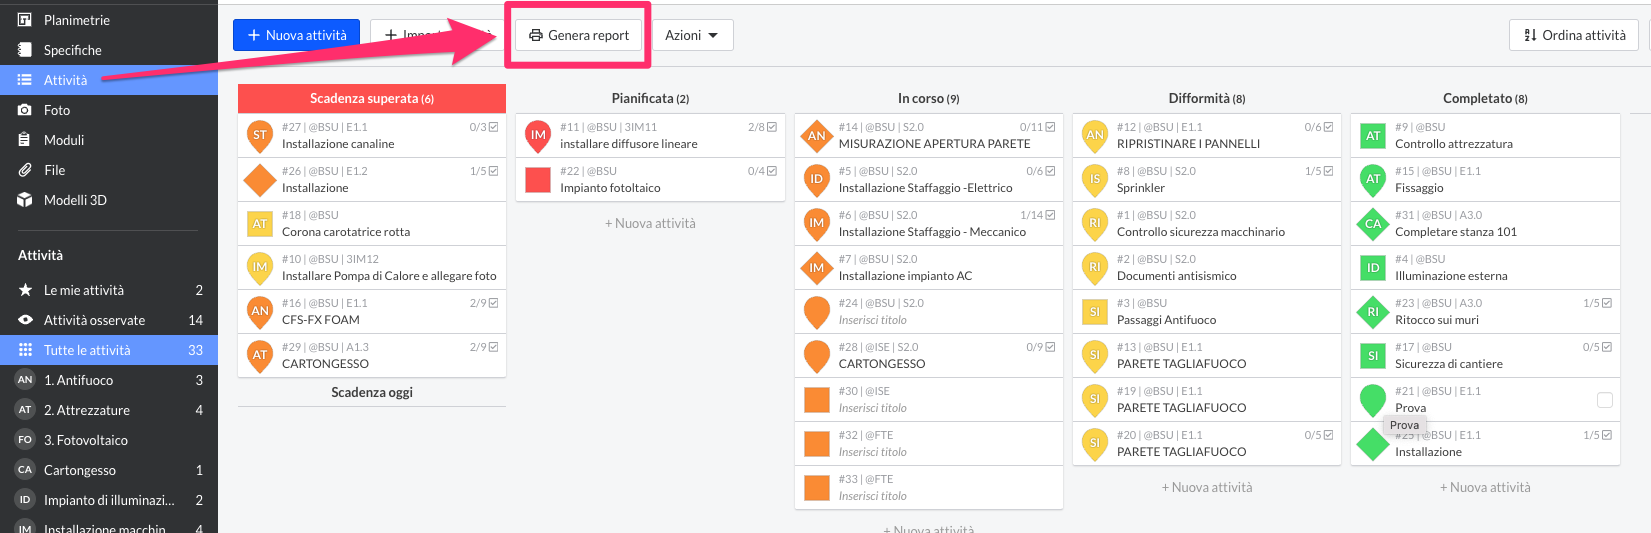Click checklist counter 2/8 on installare diffusore lineare
Screen dimensions: 1651x533
click(762, 127)
